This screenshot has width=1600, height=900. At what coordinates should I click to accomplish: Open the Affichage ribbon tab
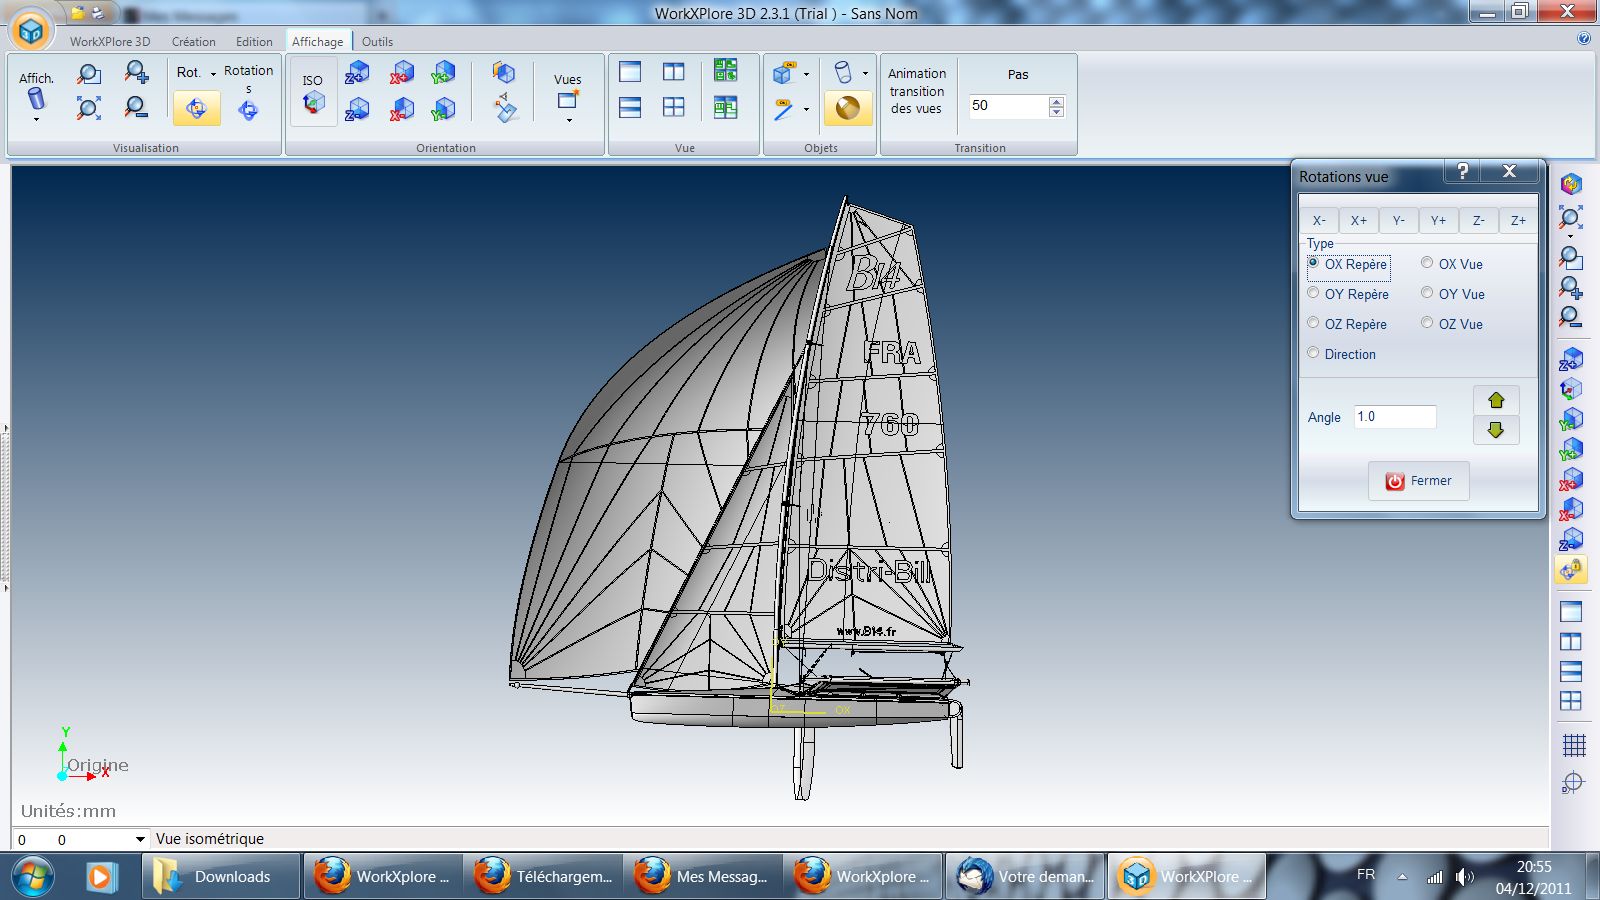318,41
